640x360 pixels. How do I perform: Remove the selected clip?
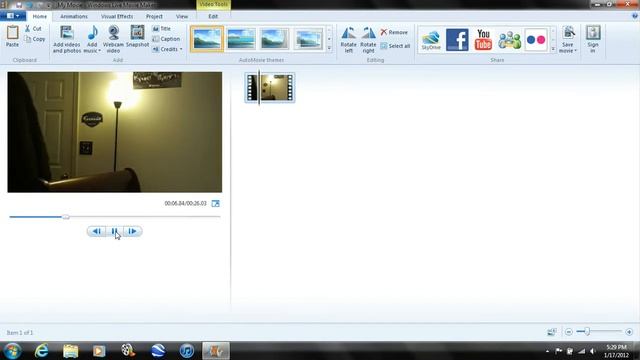(394, 32)
